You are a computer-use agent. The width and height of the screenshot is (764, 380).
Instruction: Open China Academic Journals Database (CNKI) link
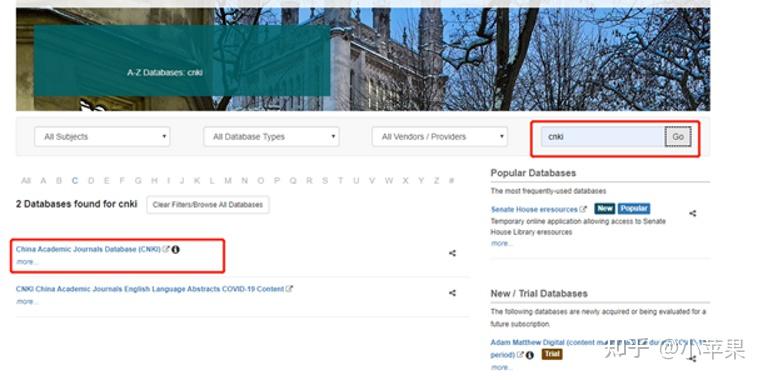tap(88, 249)
